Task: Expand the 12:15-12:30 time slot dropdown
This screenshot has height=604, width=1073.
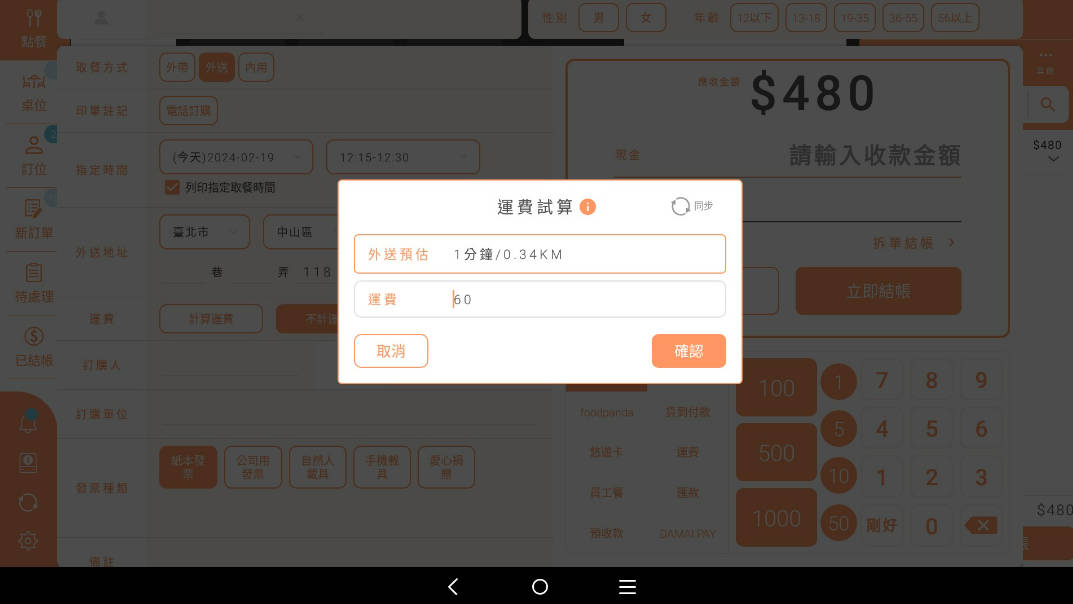Action: pyautogui.click(x=403, y=157)
